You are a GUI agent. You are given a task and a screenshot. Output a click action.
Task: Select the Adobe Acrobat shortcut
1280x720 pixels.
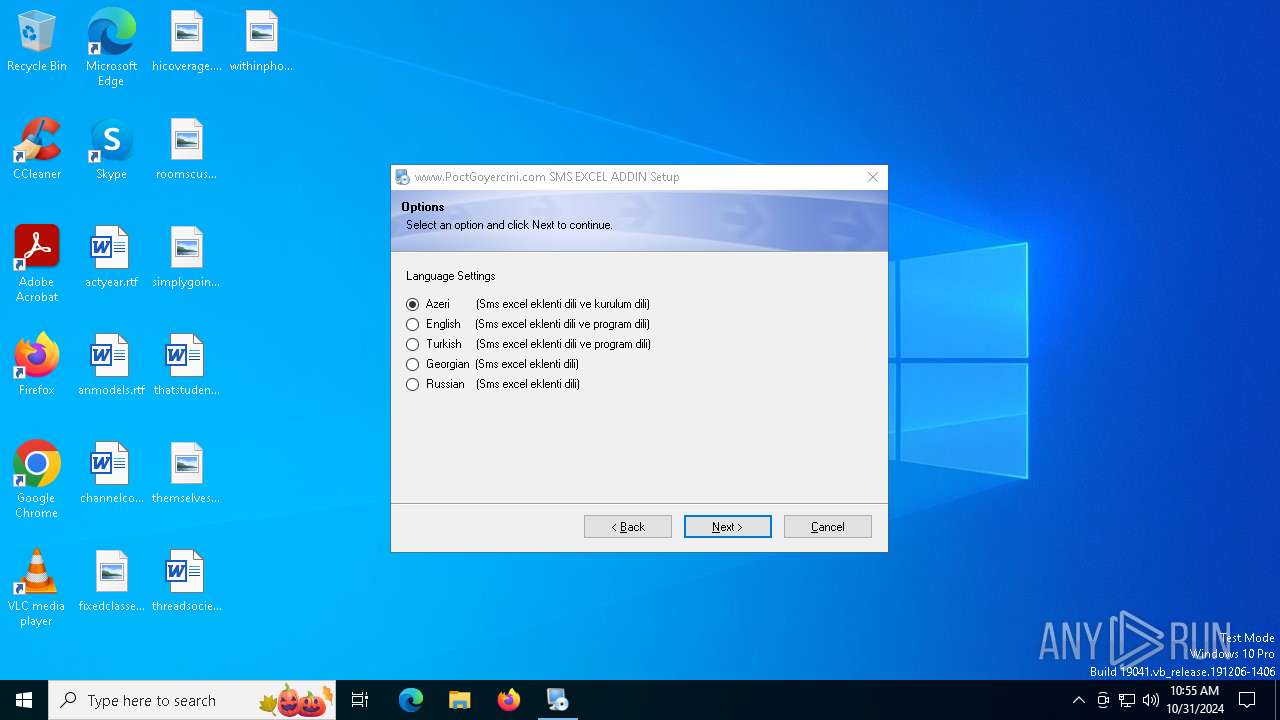[x=37, y=264]
